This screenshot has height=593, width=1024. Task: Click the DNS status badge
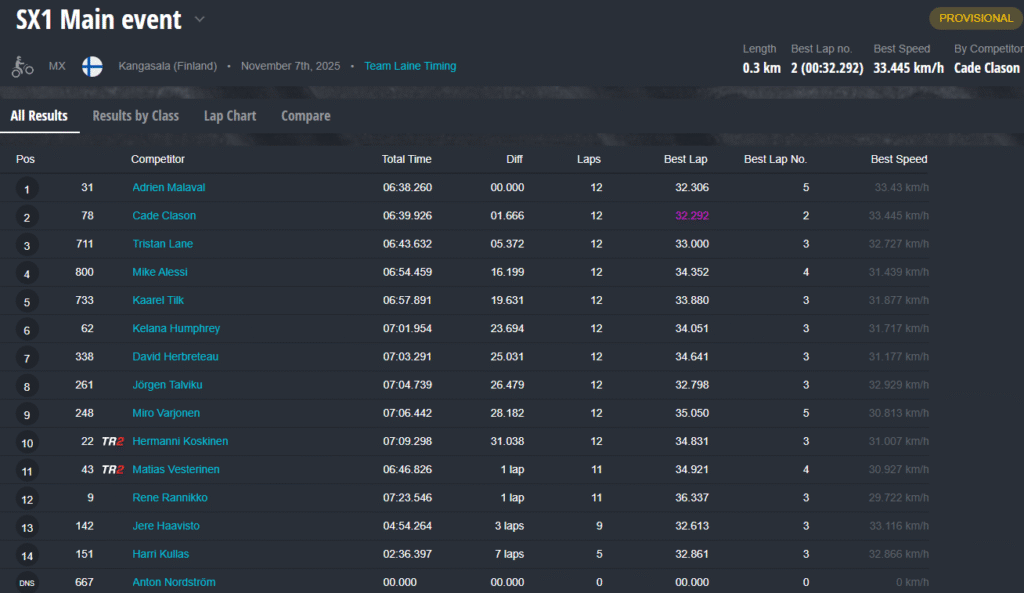[27, 583]
